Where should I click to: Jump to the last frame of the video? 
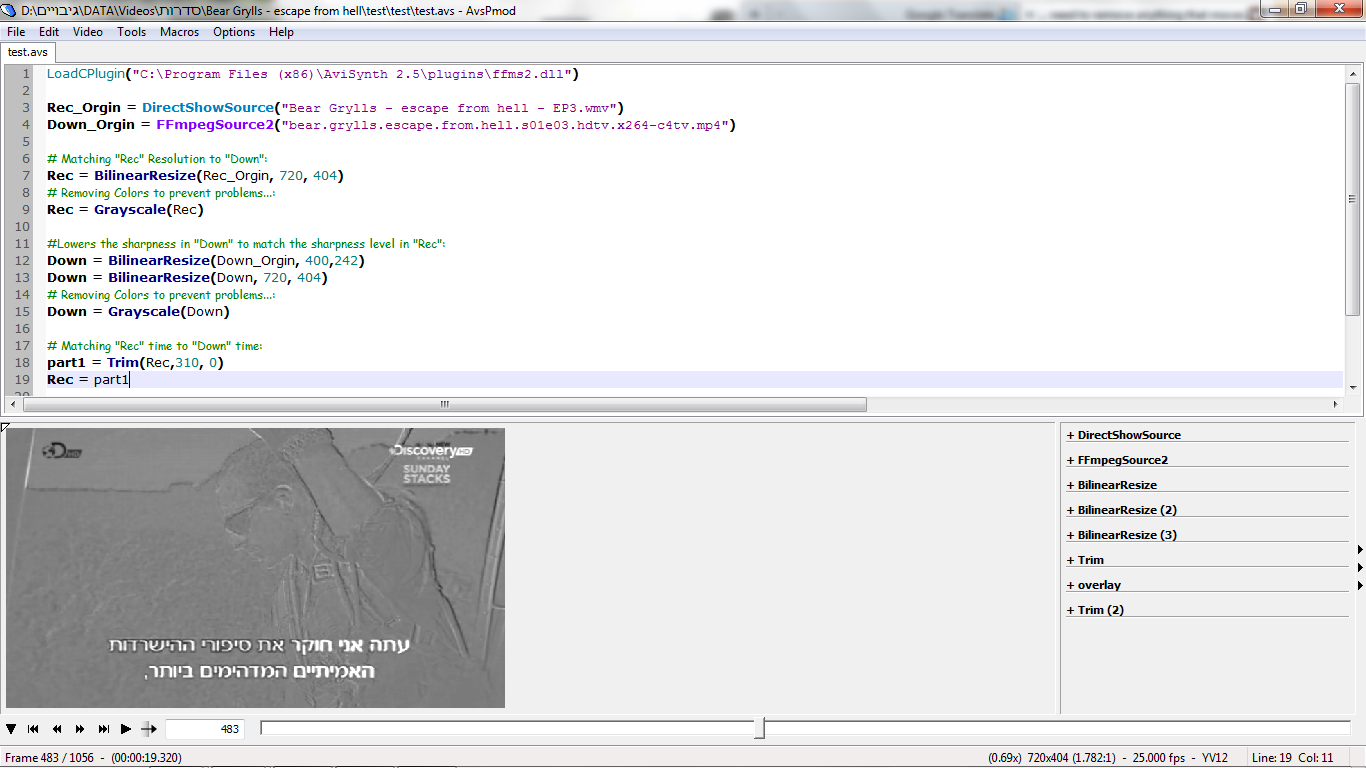[x=103, y=729]
